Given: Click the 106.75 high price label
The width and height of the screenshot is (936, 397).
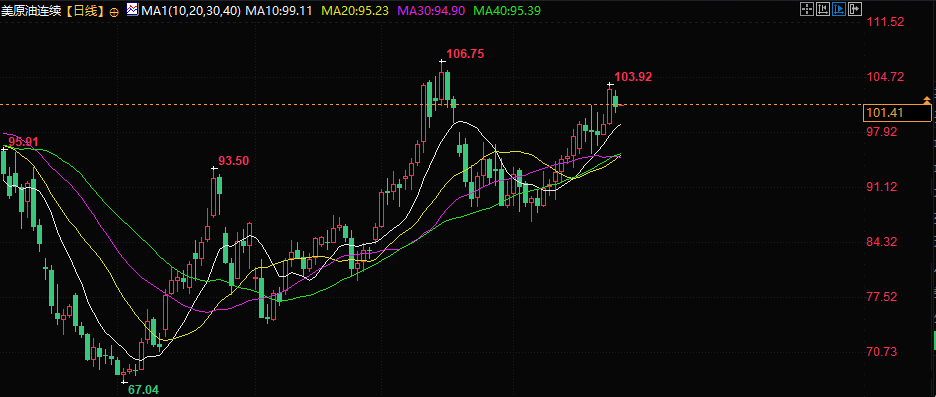Looking at the screenshot, I should pyautogui.click(x=465, y=54).
